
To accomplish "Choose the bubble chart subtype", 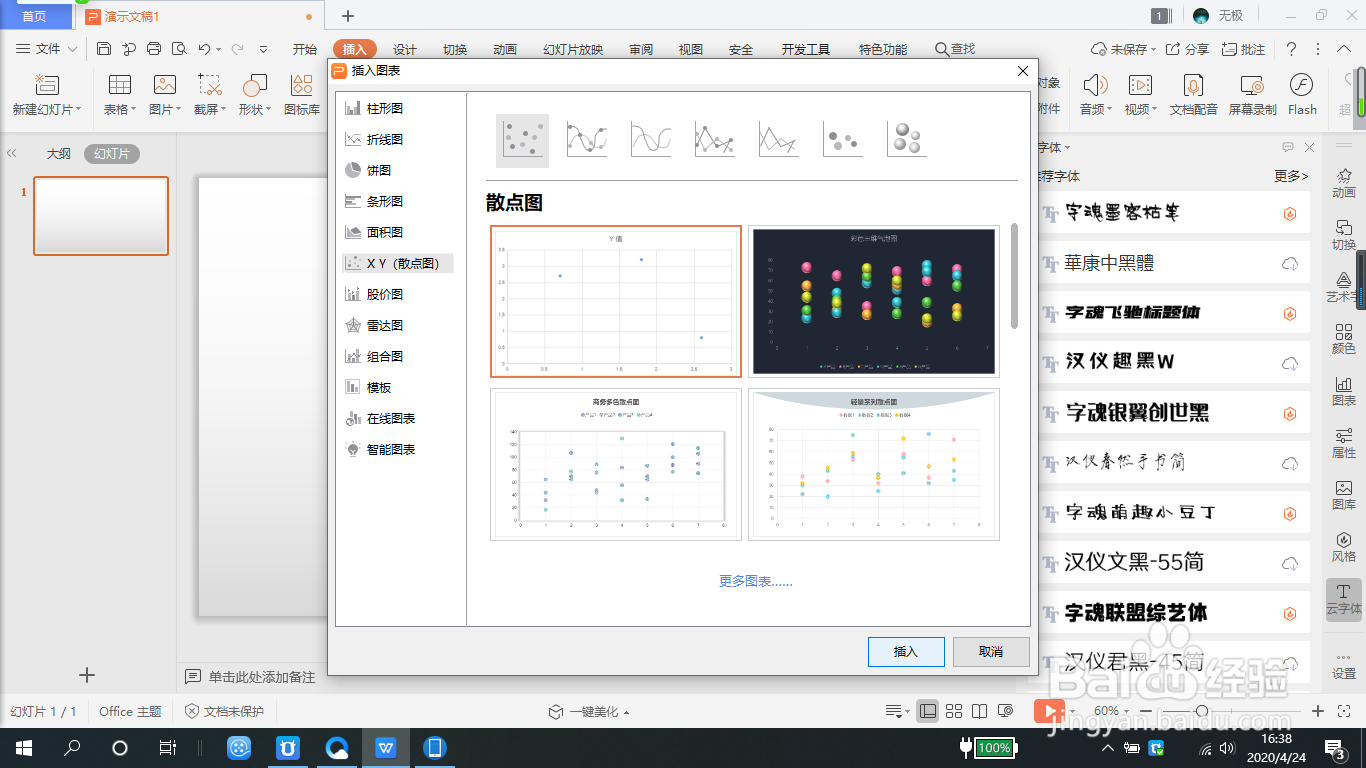I will [842, 140].
